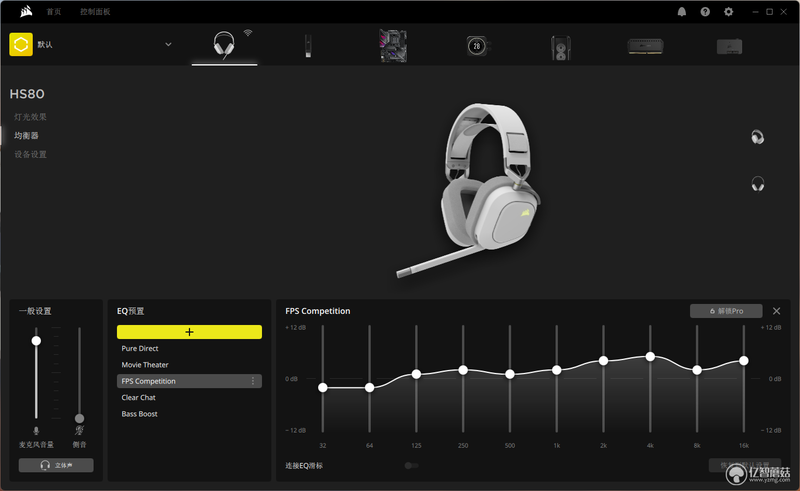Add a new EQ preset

[189, 332]
